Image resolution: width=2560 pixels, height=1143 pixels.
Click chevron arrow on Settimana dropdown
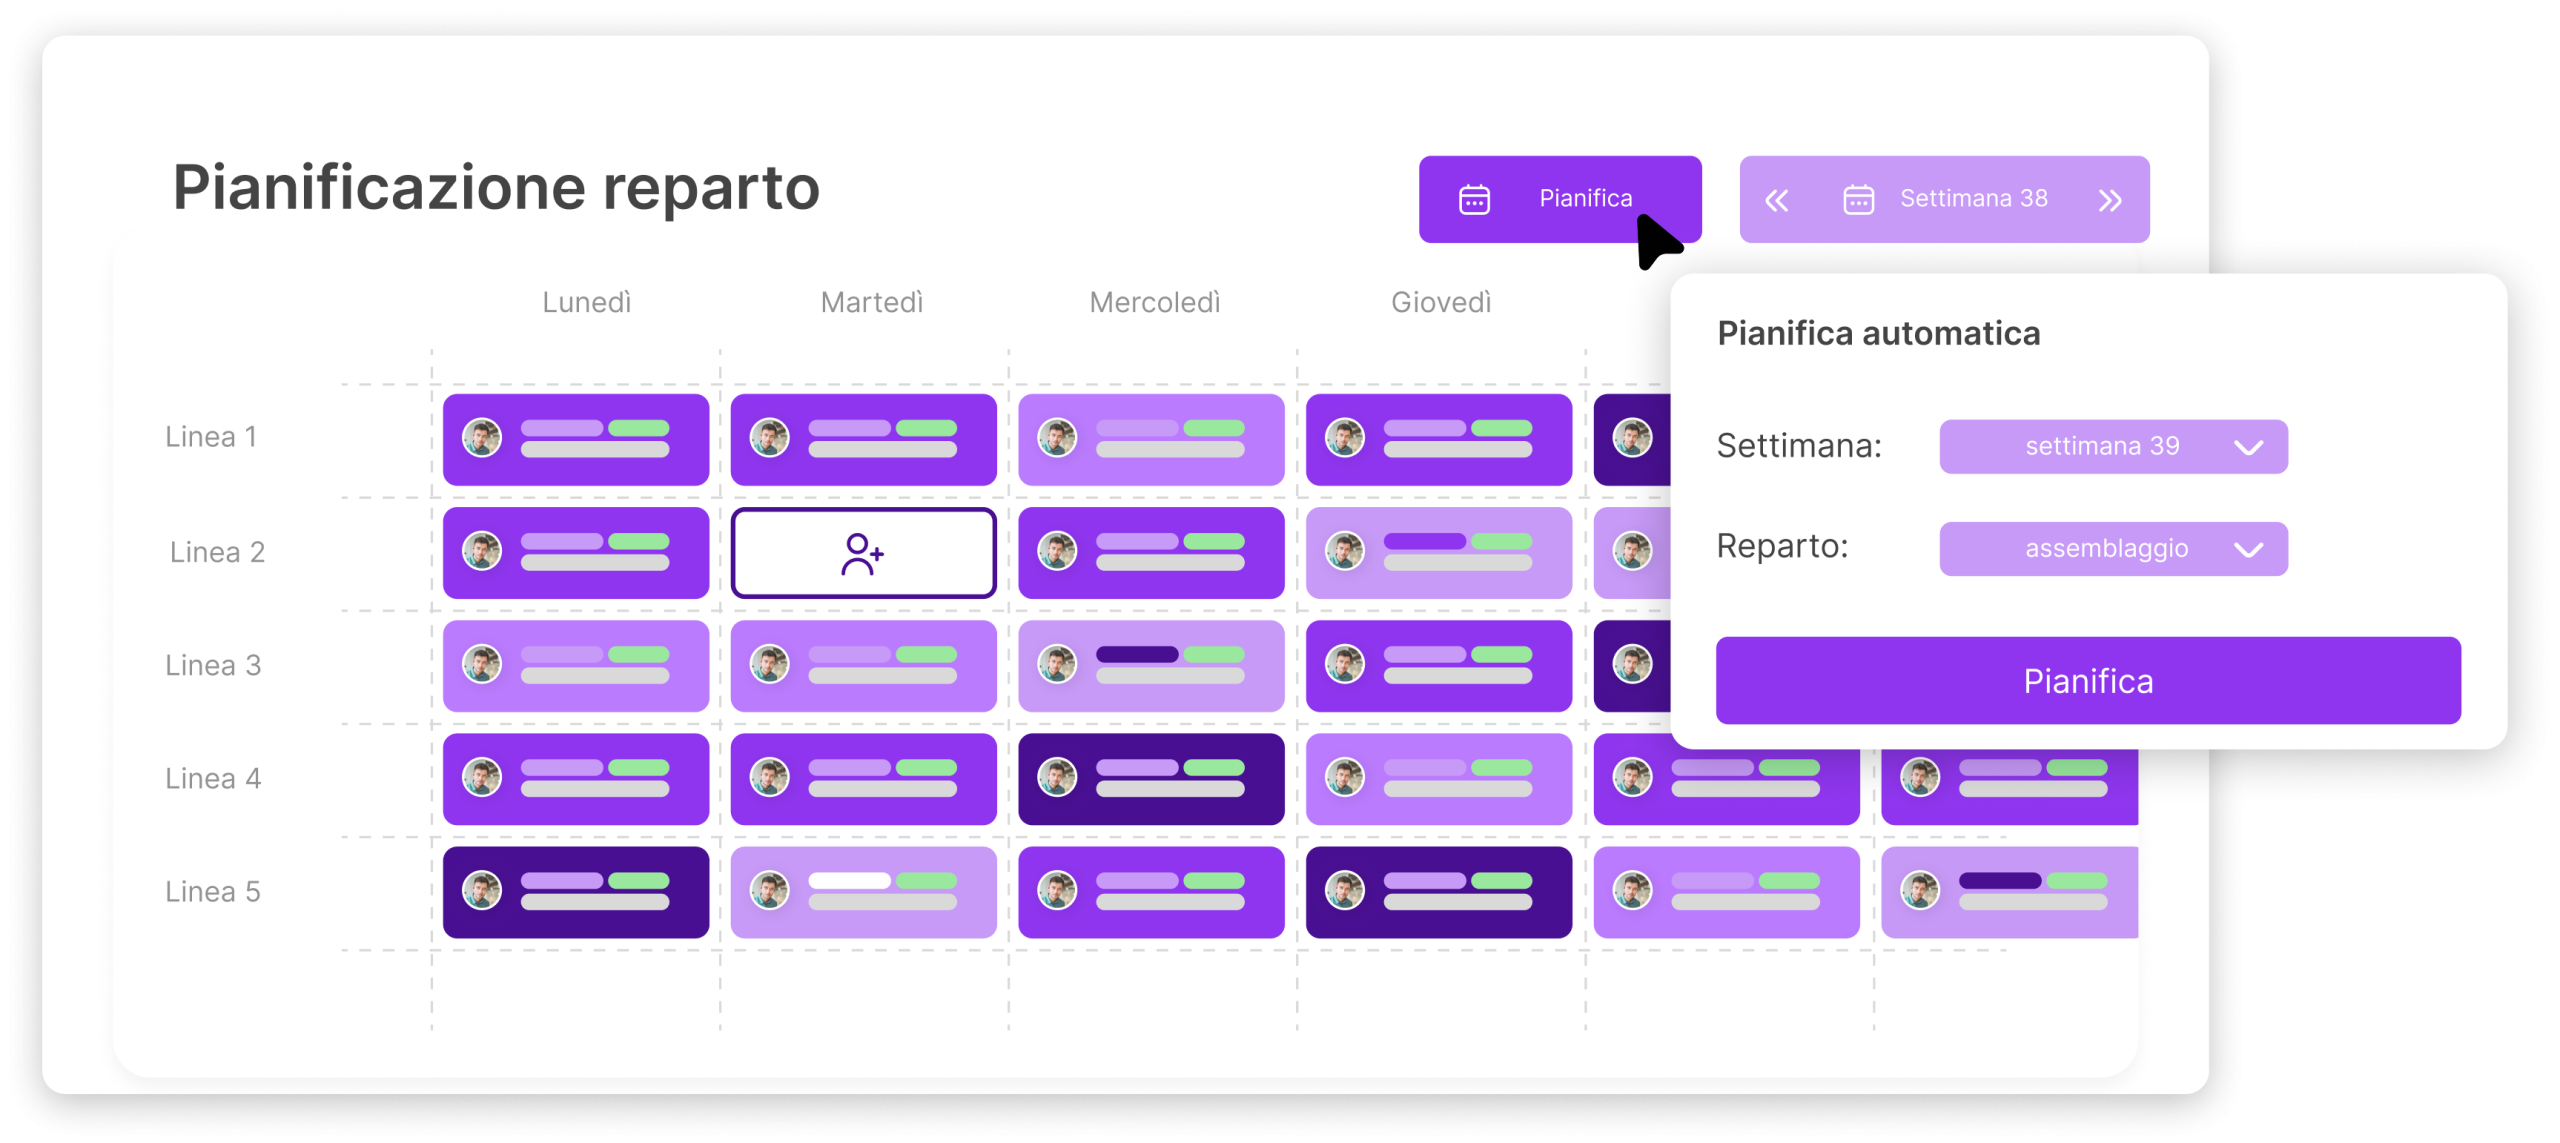click(2248, 447)
